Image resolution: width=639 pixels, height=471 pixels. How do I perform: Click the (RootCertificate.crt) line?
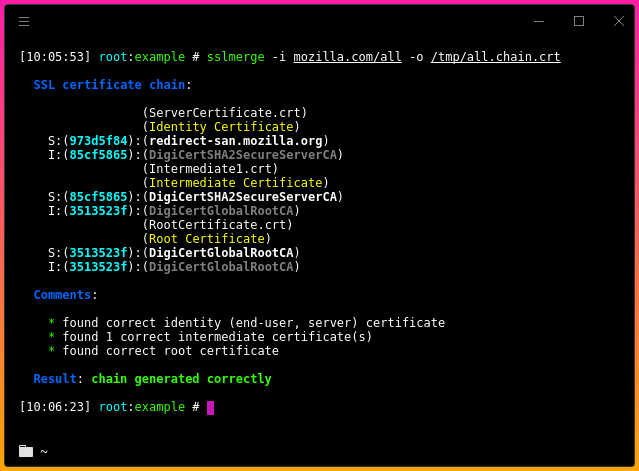click(x=217, y=225)
